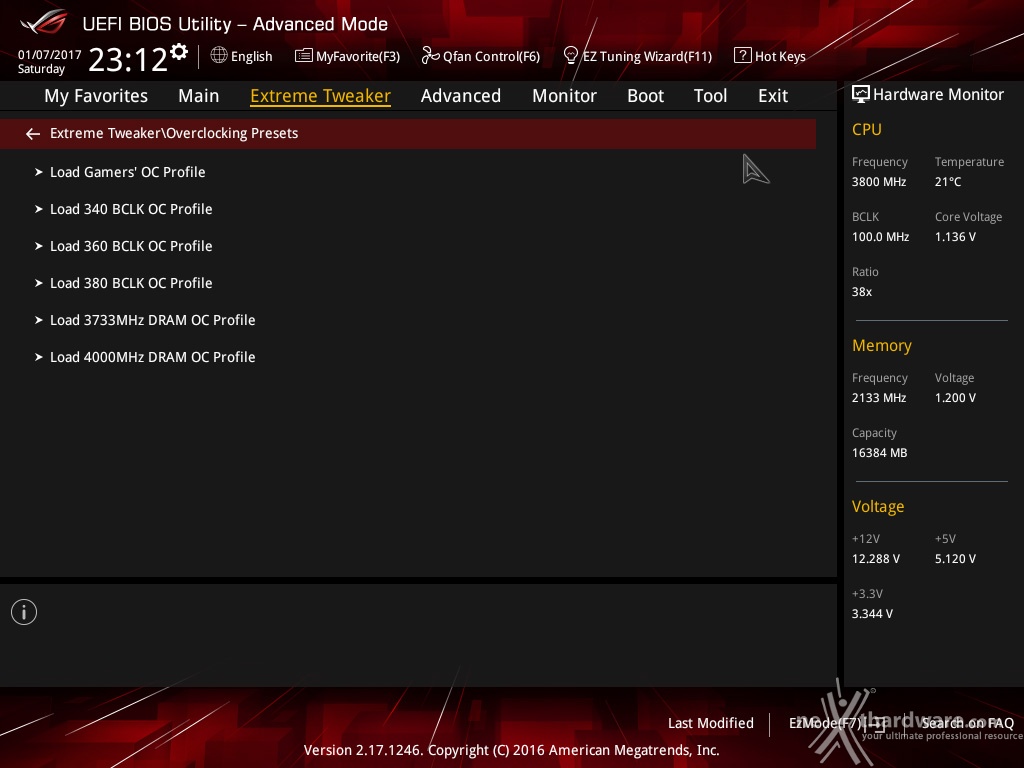This screenshot has height=768, width=1024.
Task: Click the Core Voltage value 1.136 V
Action: pos(955,237)
